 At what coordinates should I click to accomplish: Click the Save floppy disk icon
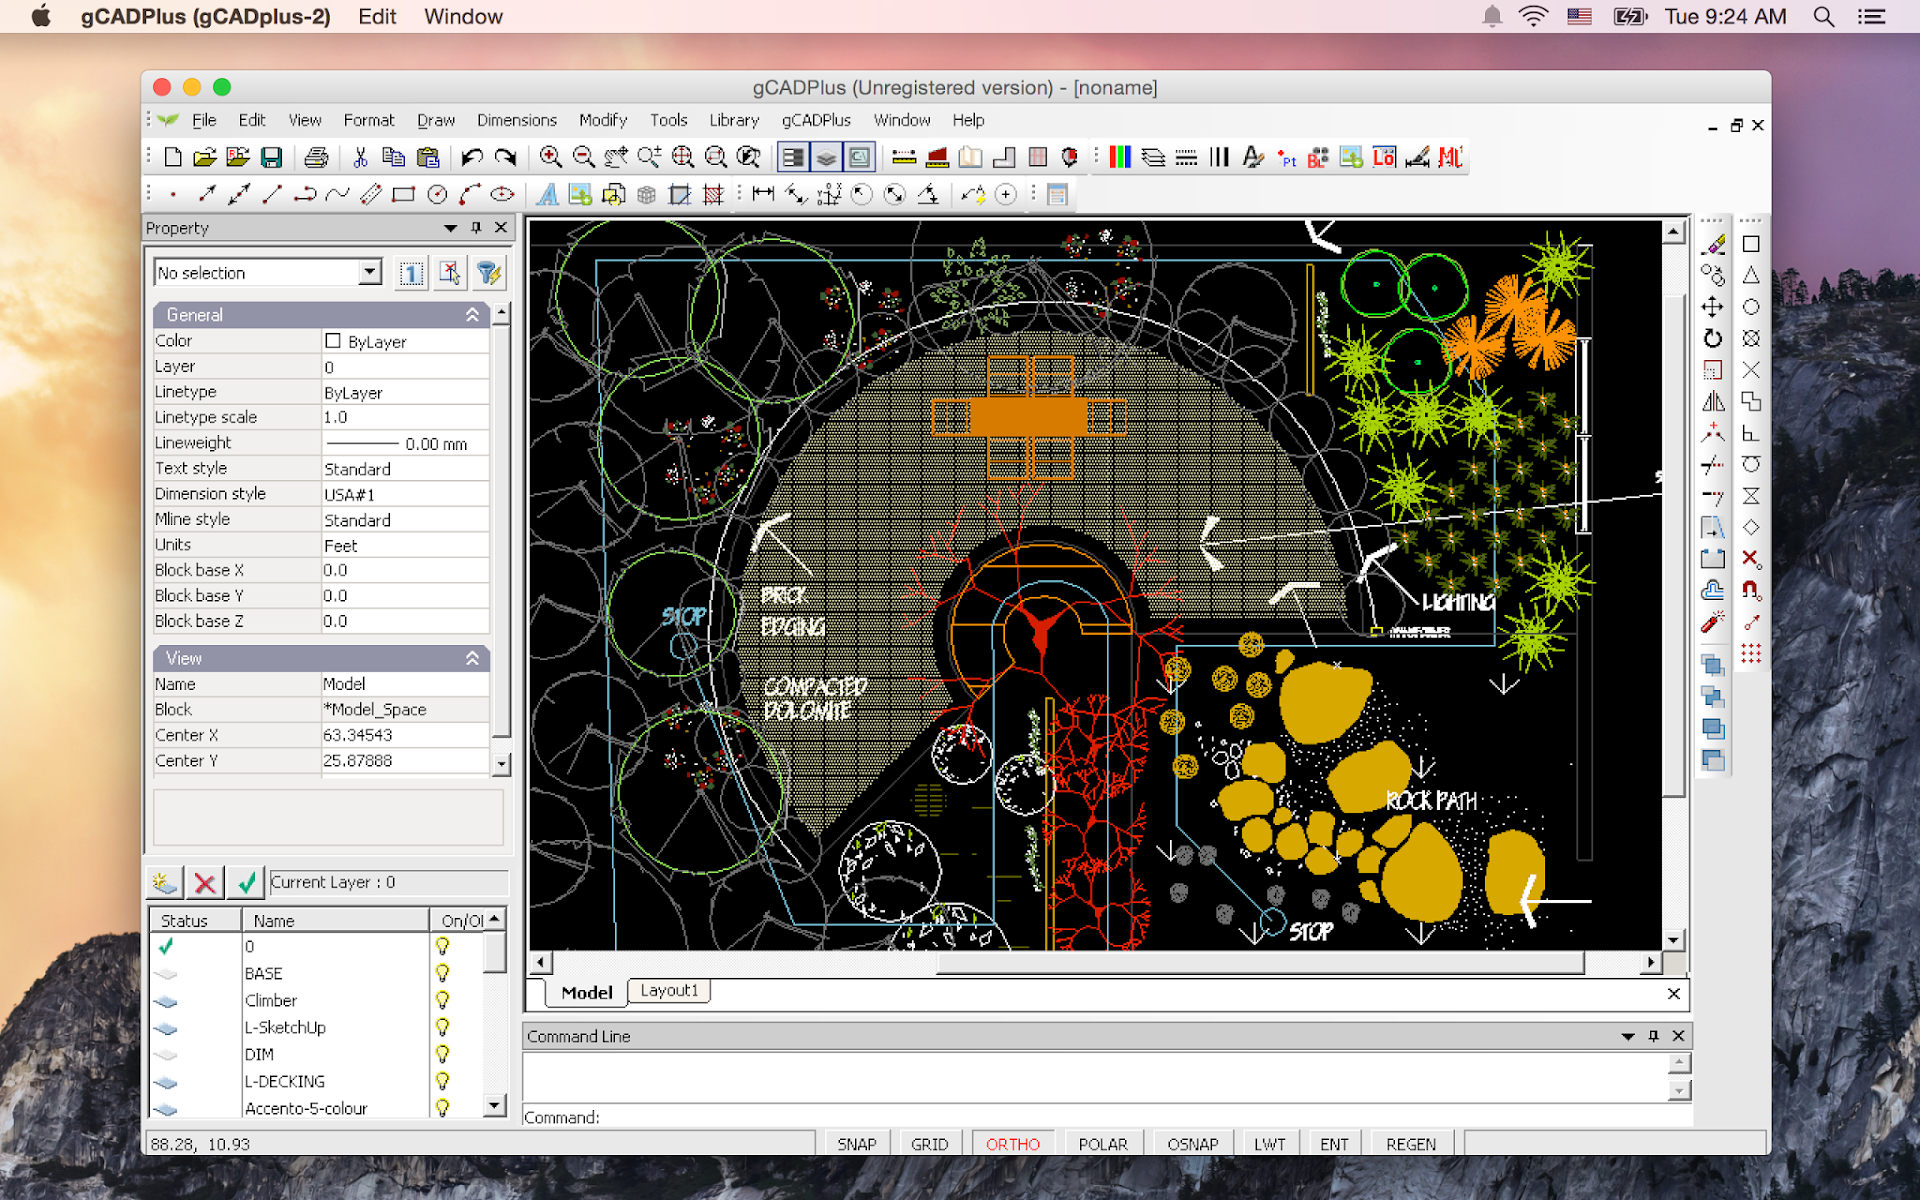(x=271, y=157)
